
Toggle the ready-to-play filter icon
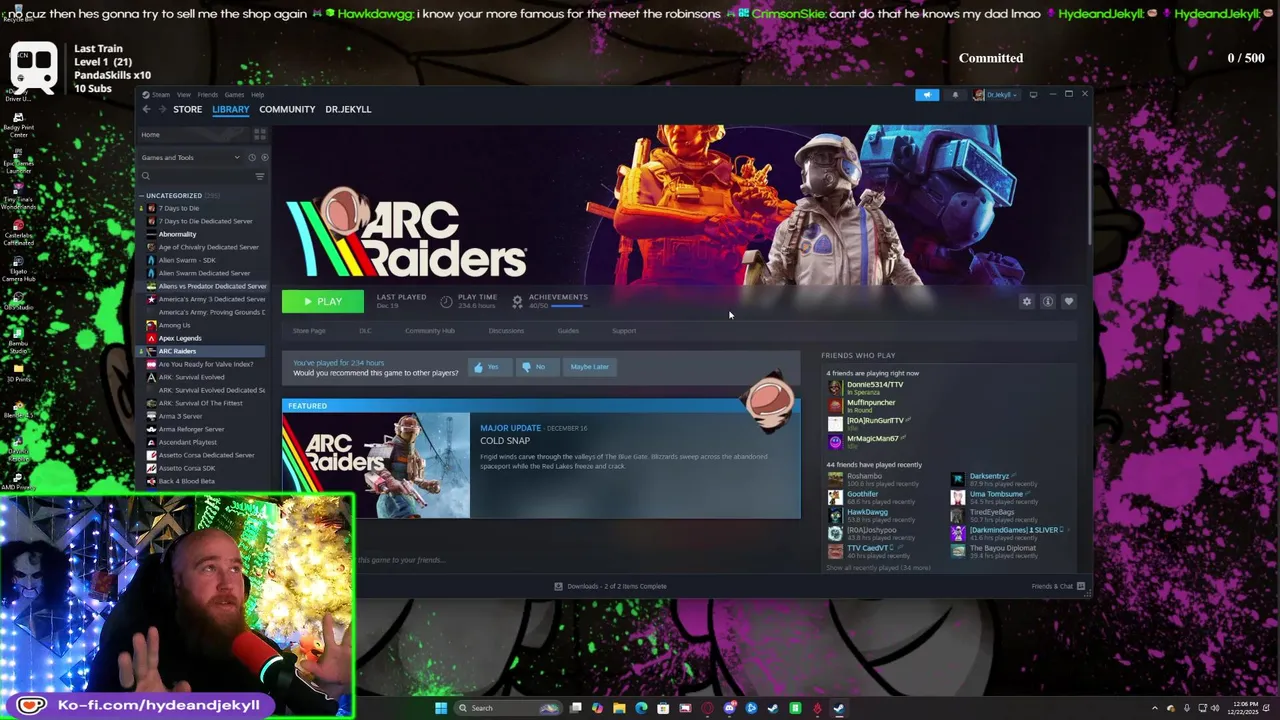tap(264, 157)
